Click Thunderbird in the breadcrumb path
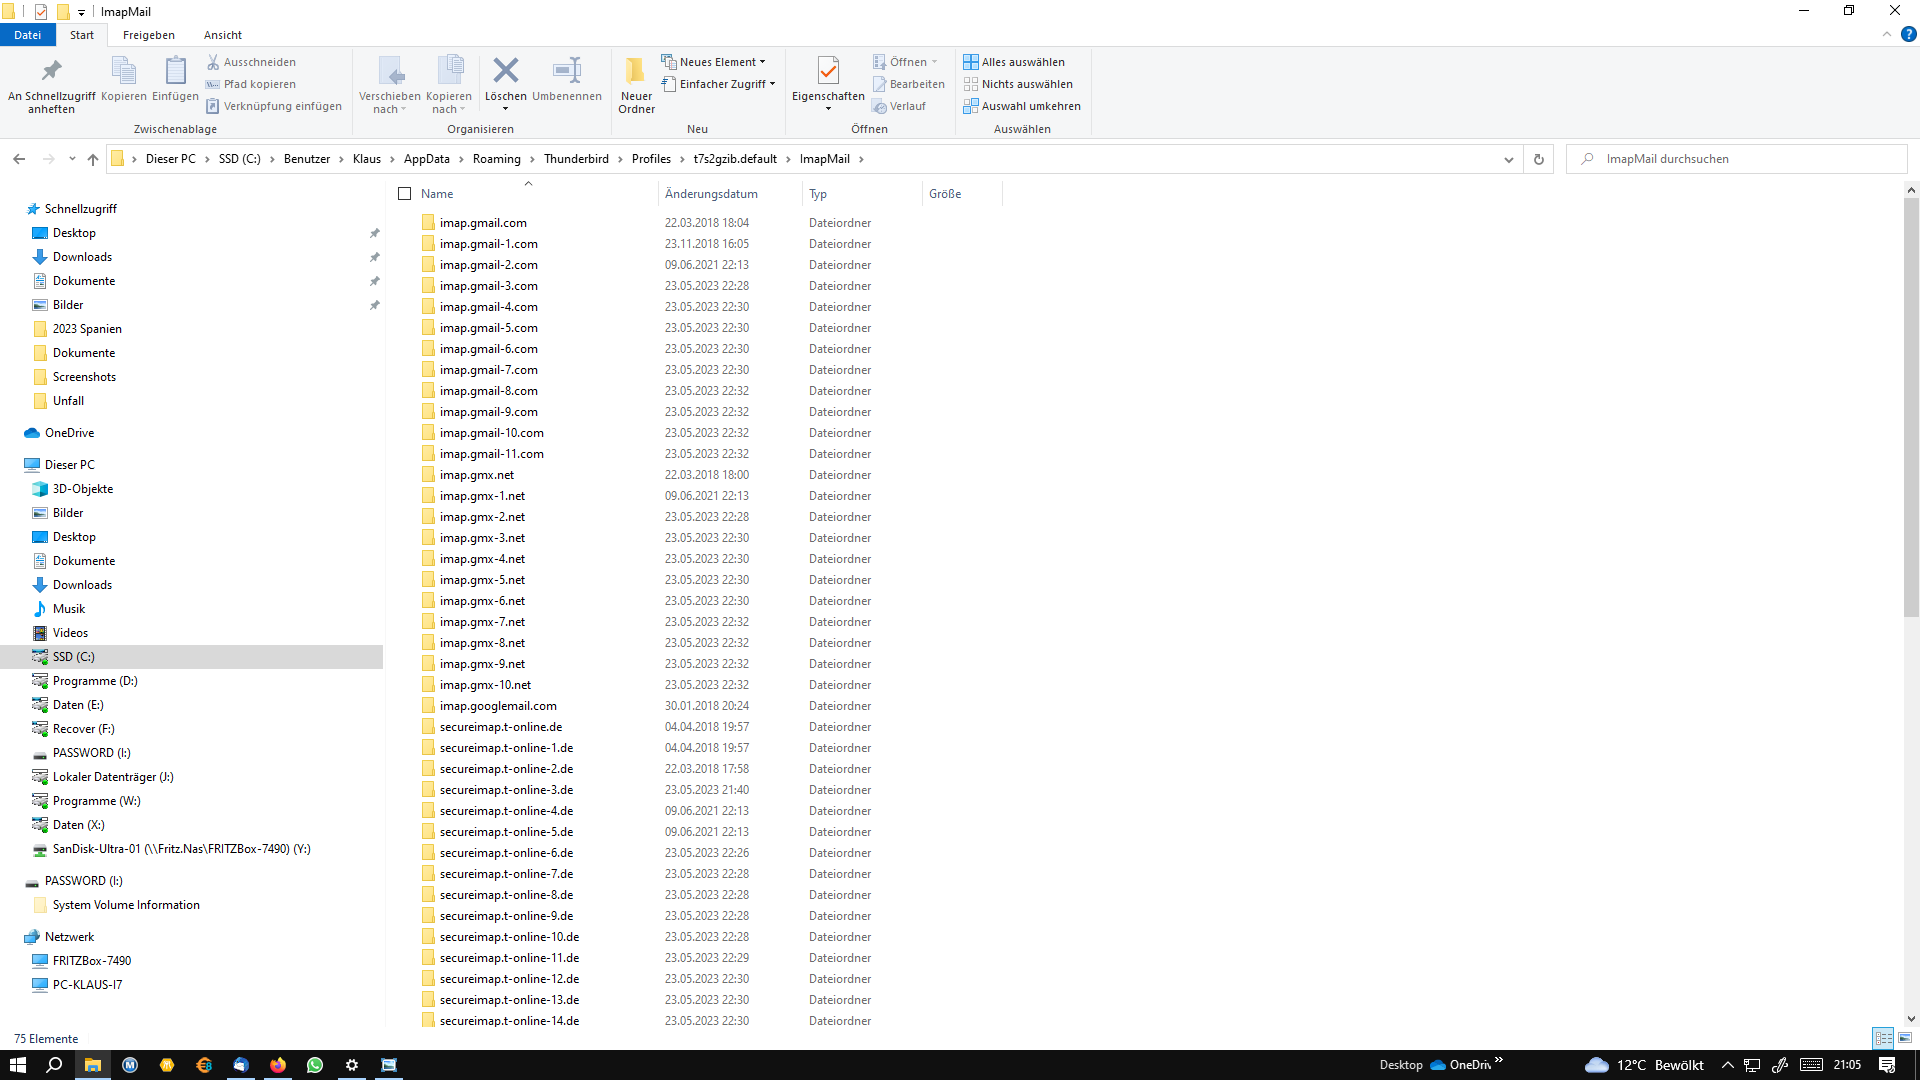This screenshot has height=1080, width=1920. point(576,159)
